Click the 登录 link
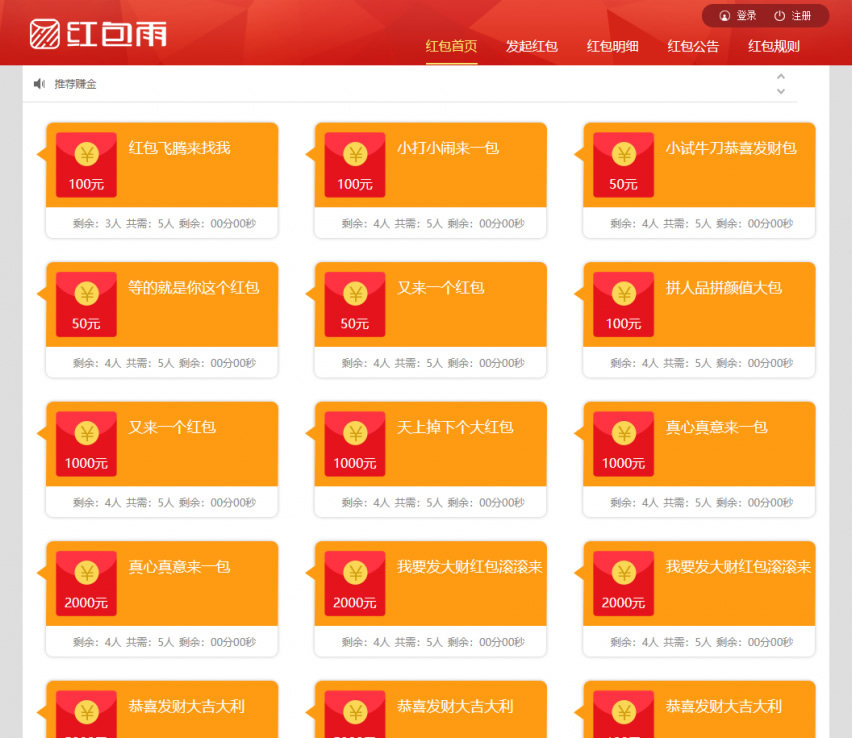The image size is (852, 738). [x=746, y=16]
